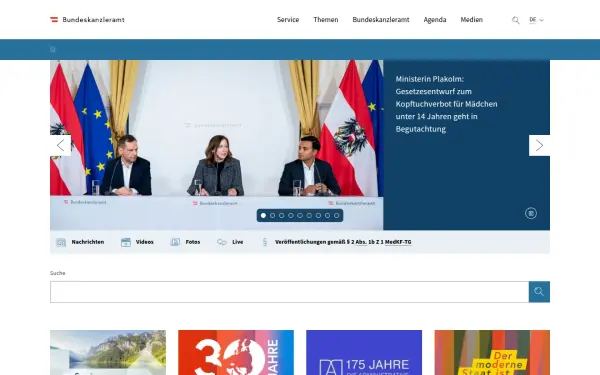Click the paragraph icon before Veröffentlichungen
The height and width of the screenshot is (375, 600).
(x=265, y=242)
